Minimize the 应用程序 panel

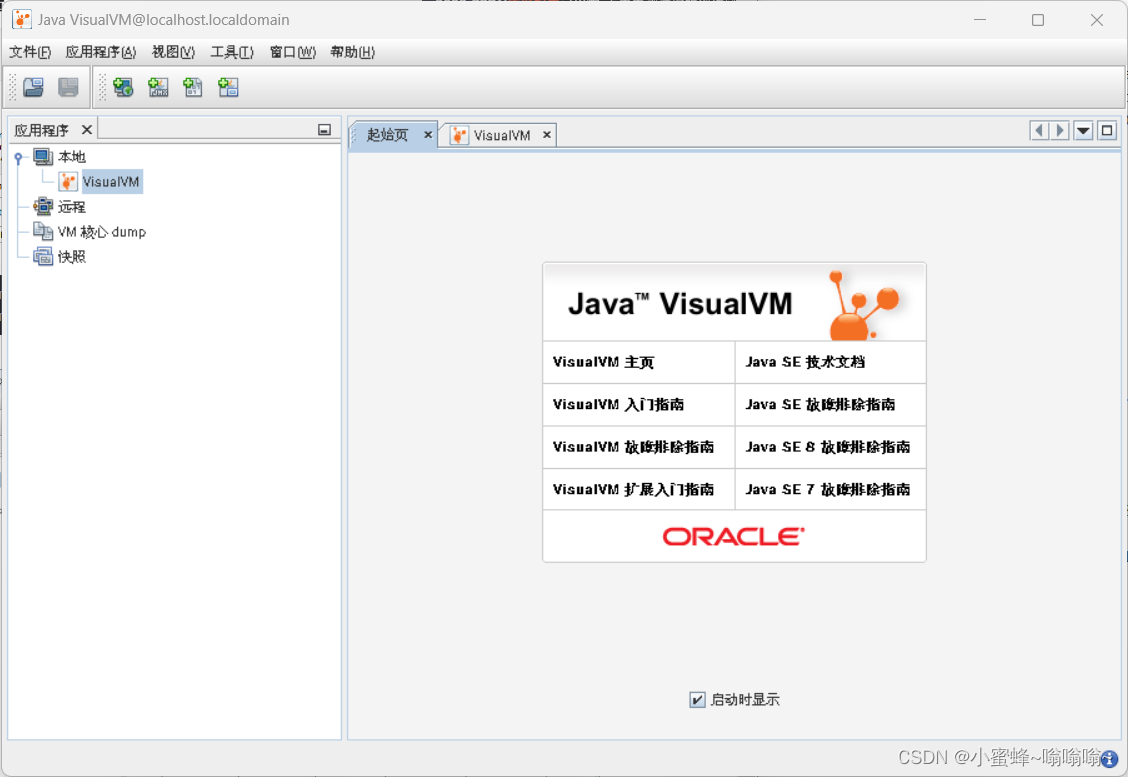click(324, 130)
